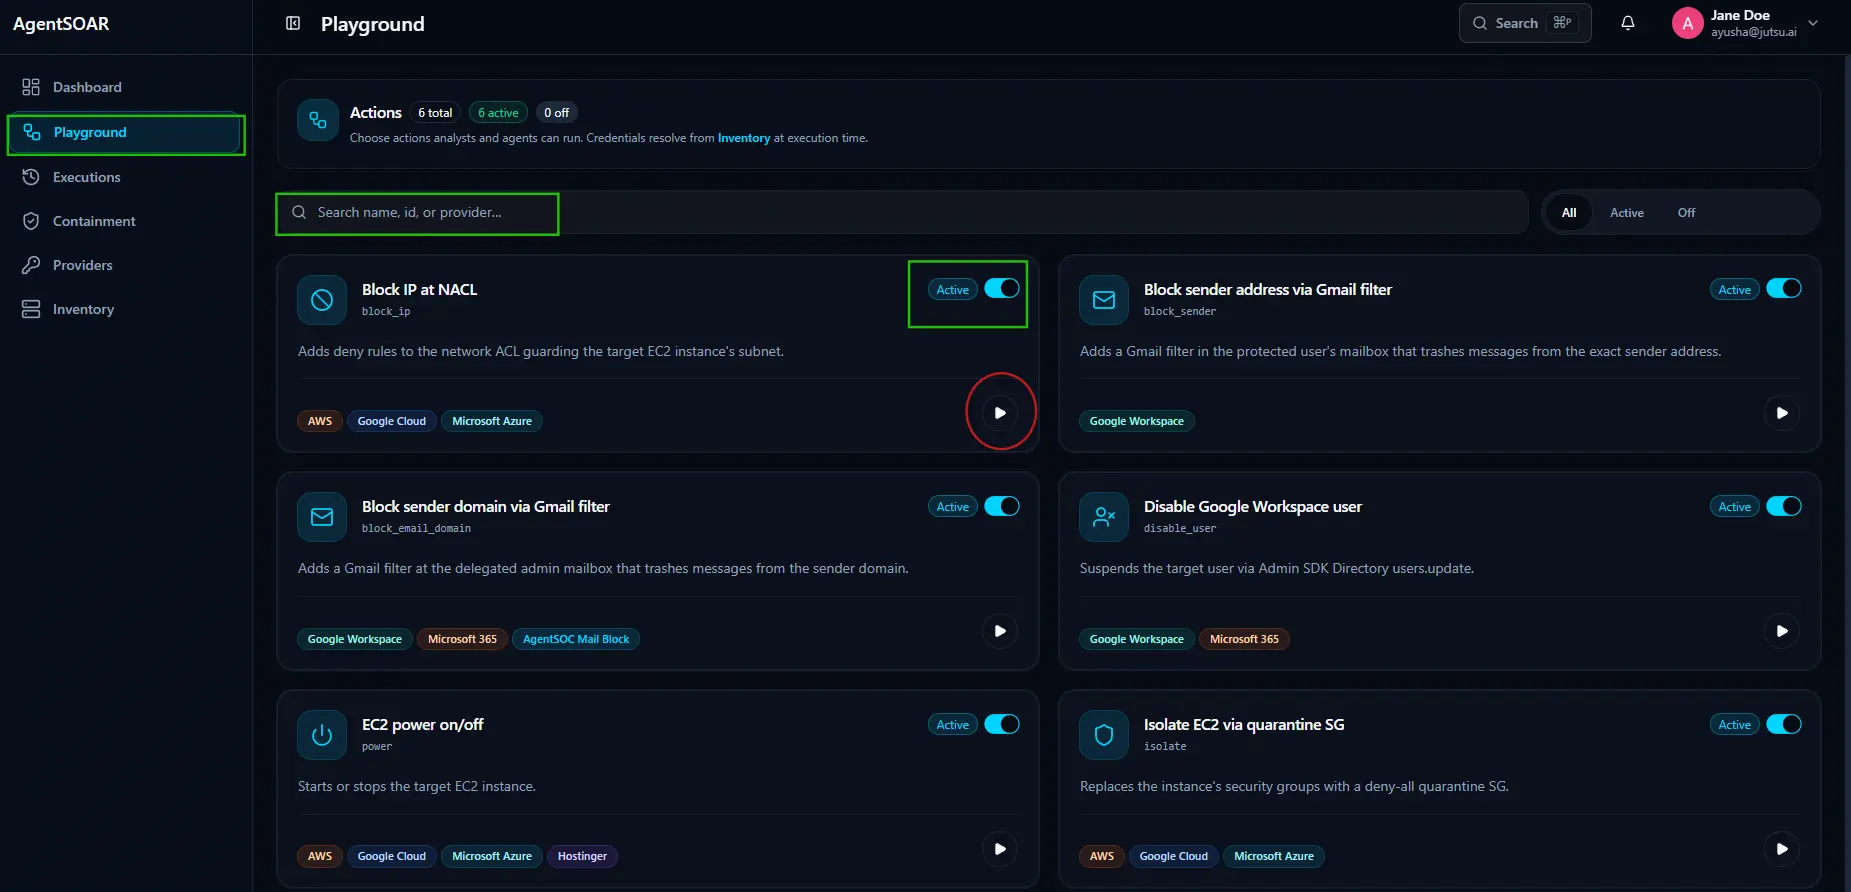This screenshot has height=892, width=1851.
Task: Select the Active filter tab
Action: (x=1627, y=212)
